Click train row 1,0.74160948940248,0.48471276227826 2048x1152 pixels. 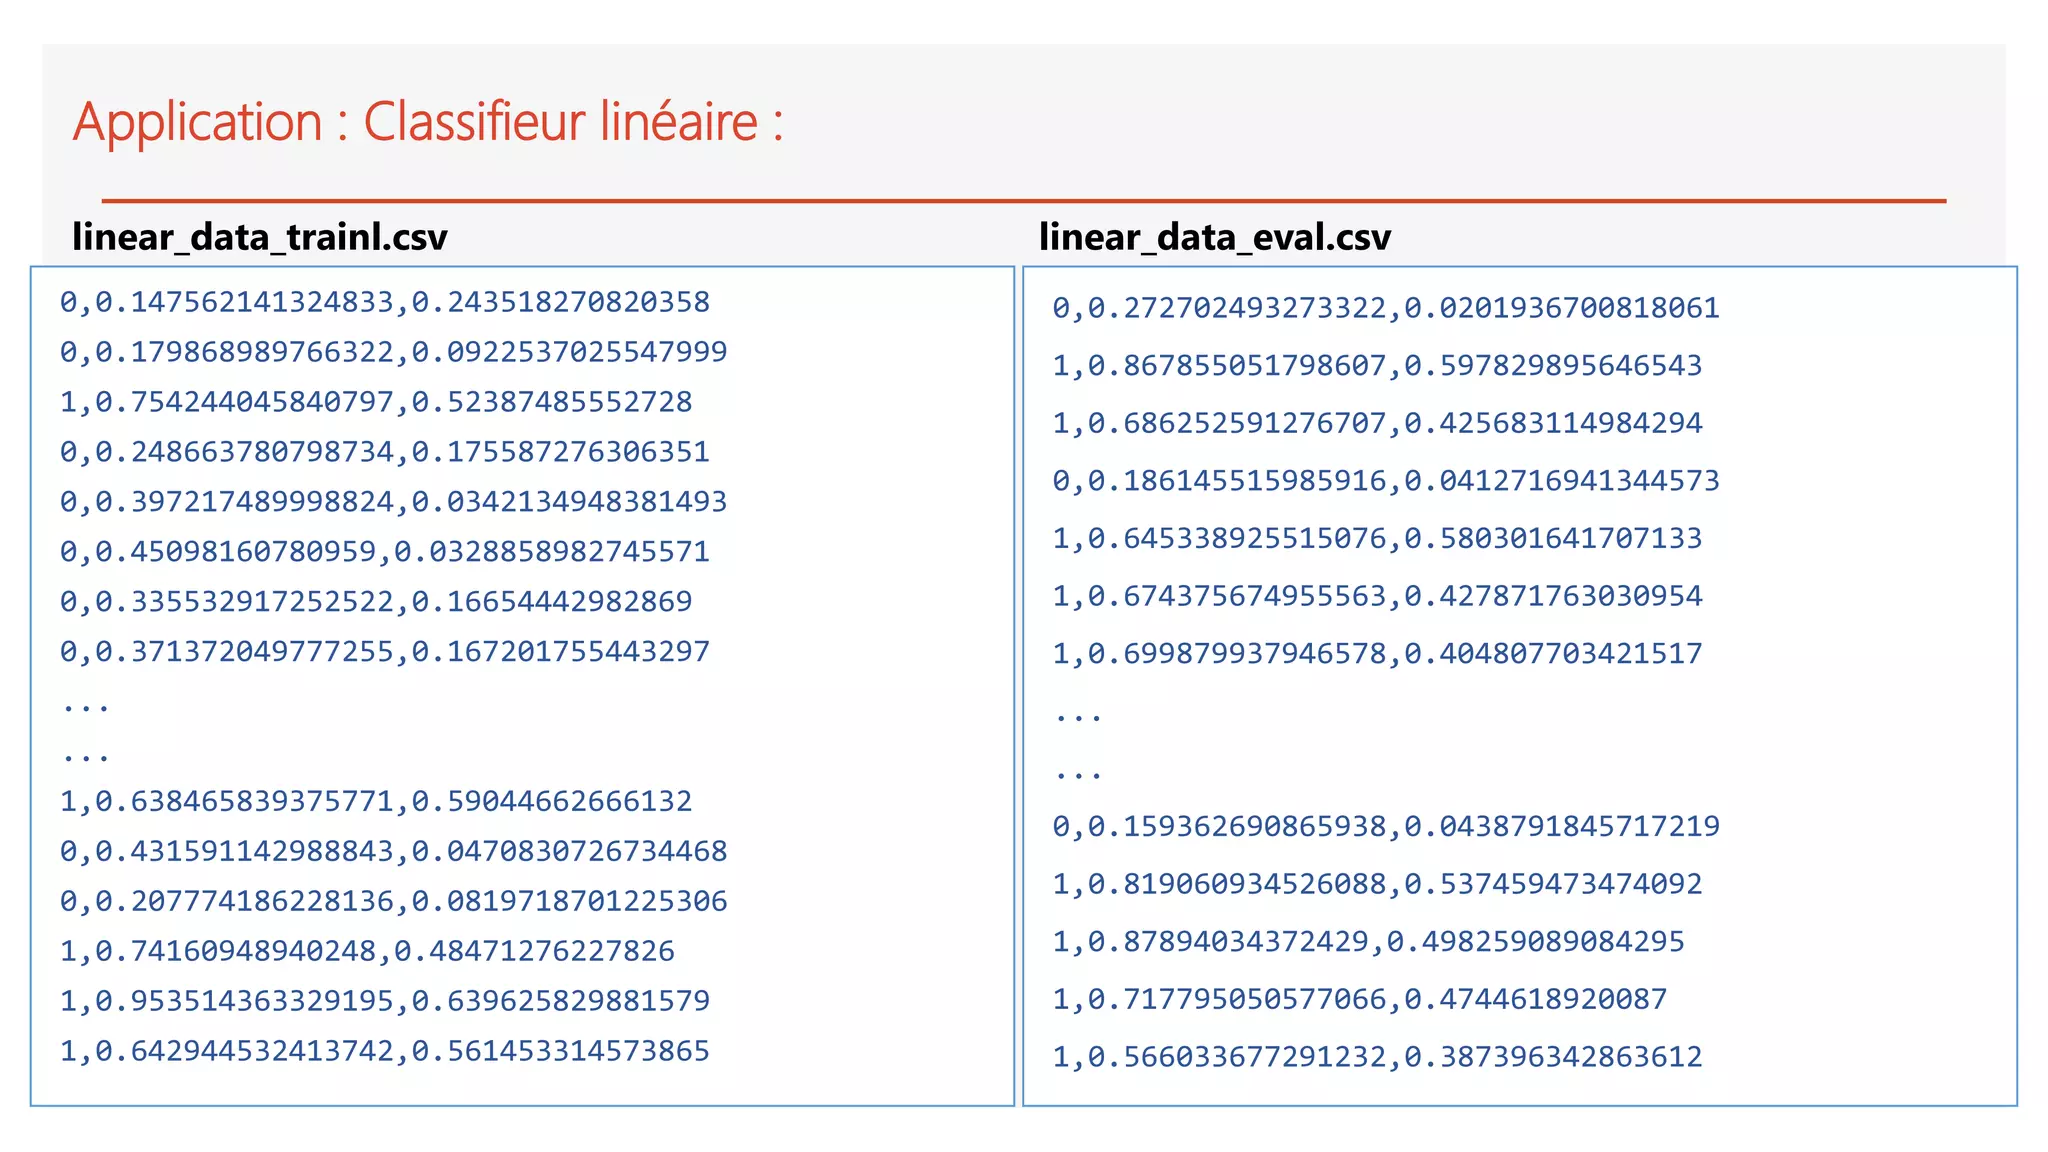[367, 951]
